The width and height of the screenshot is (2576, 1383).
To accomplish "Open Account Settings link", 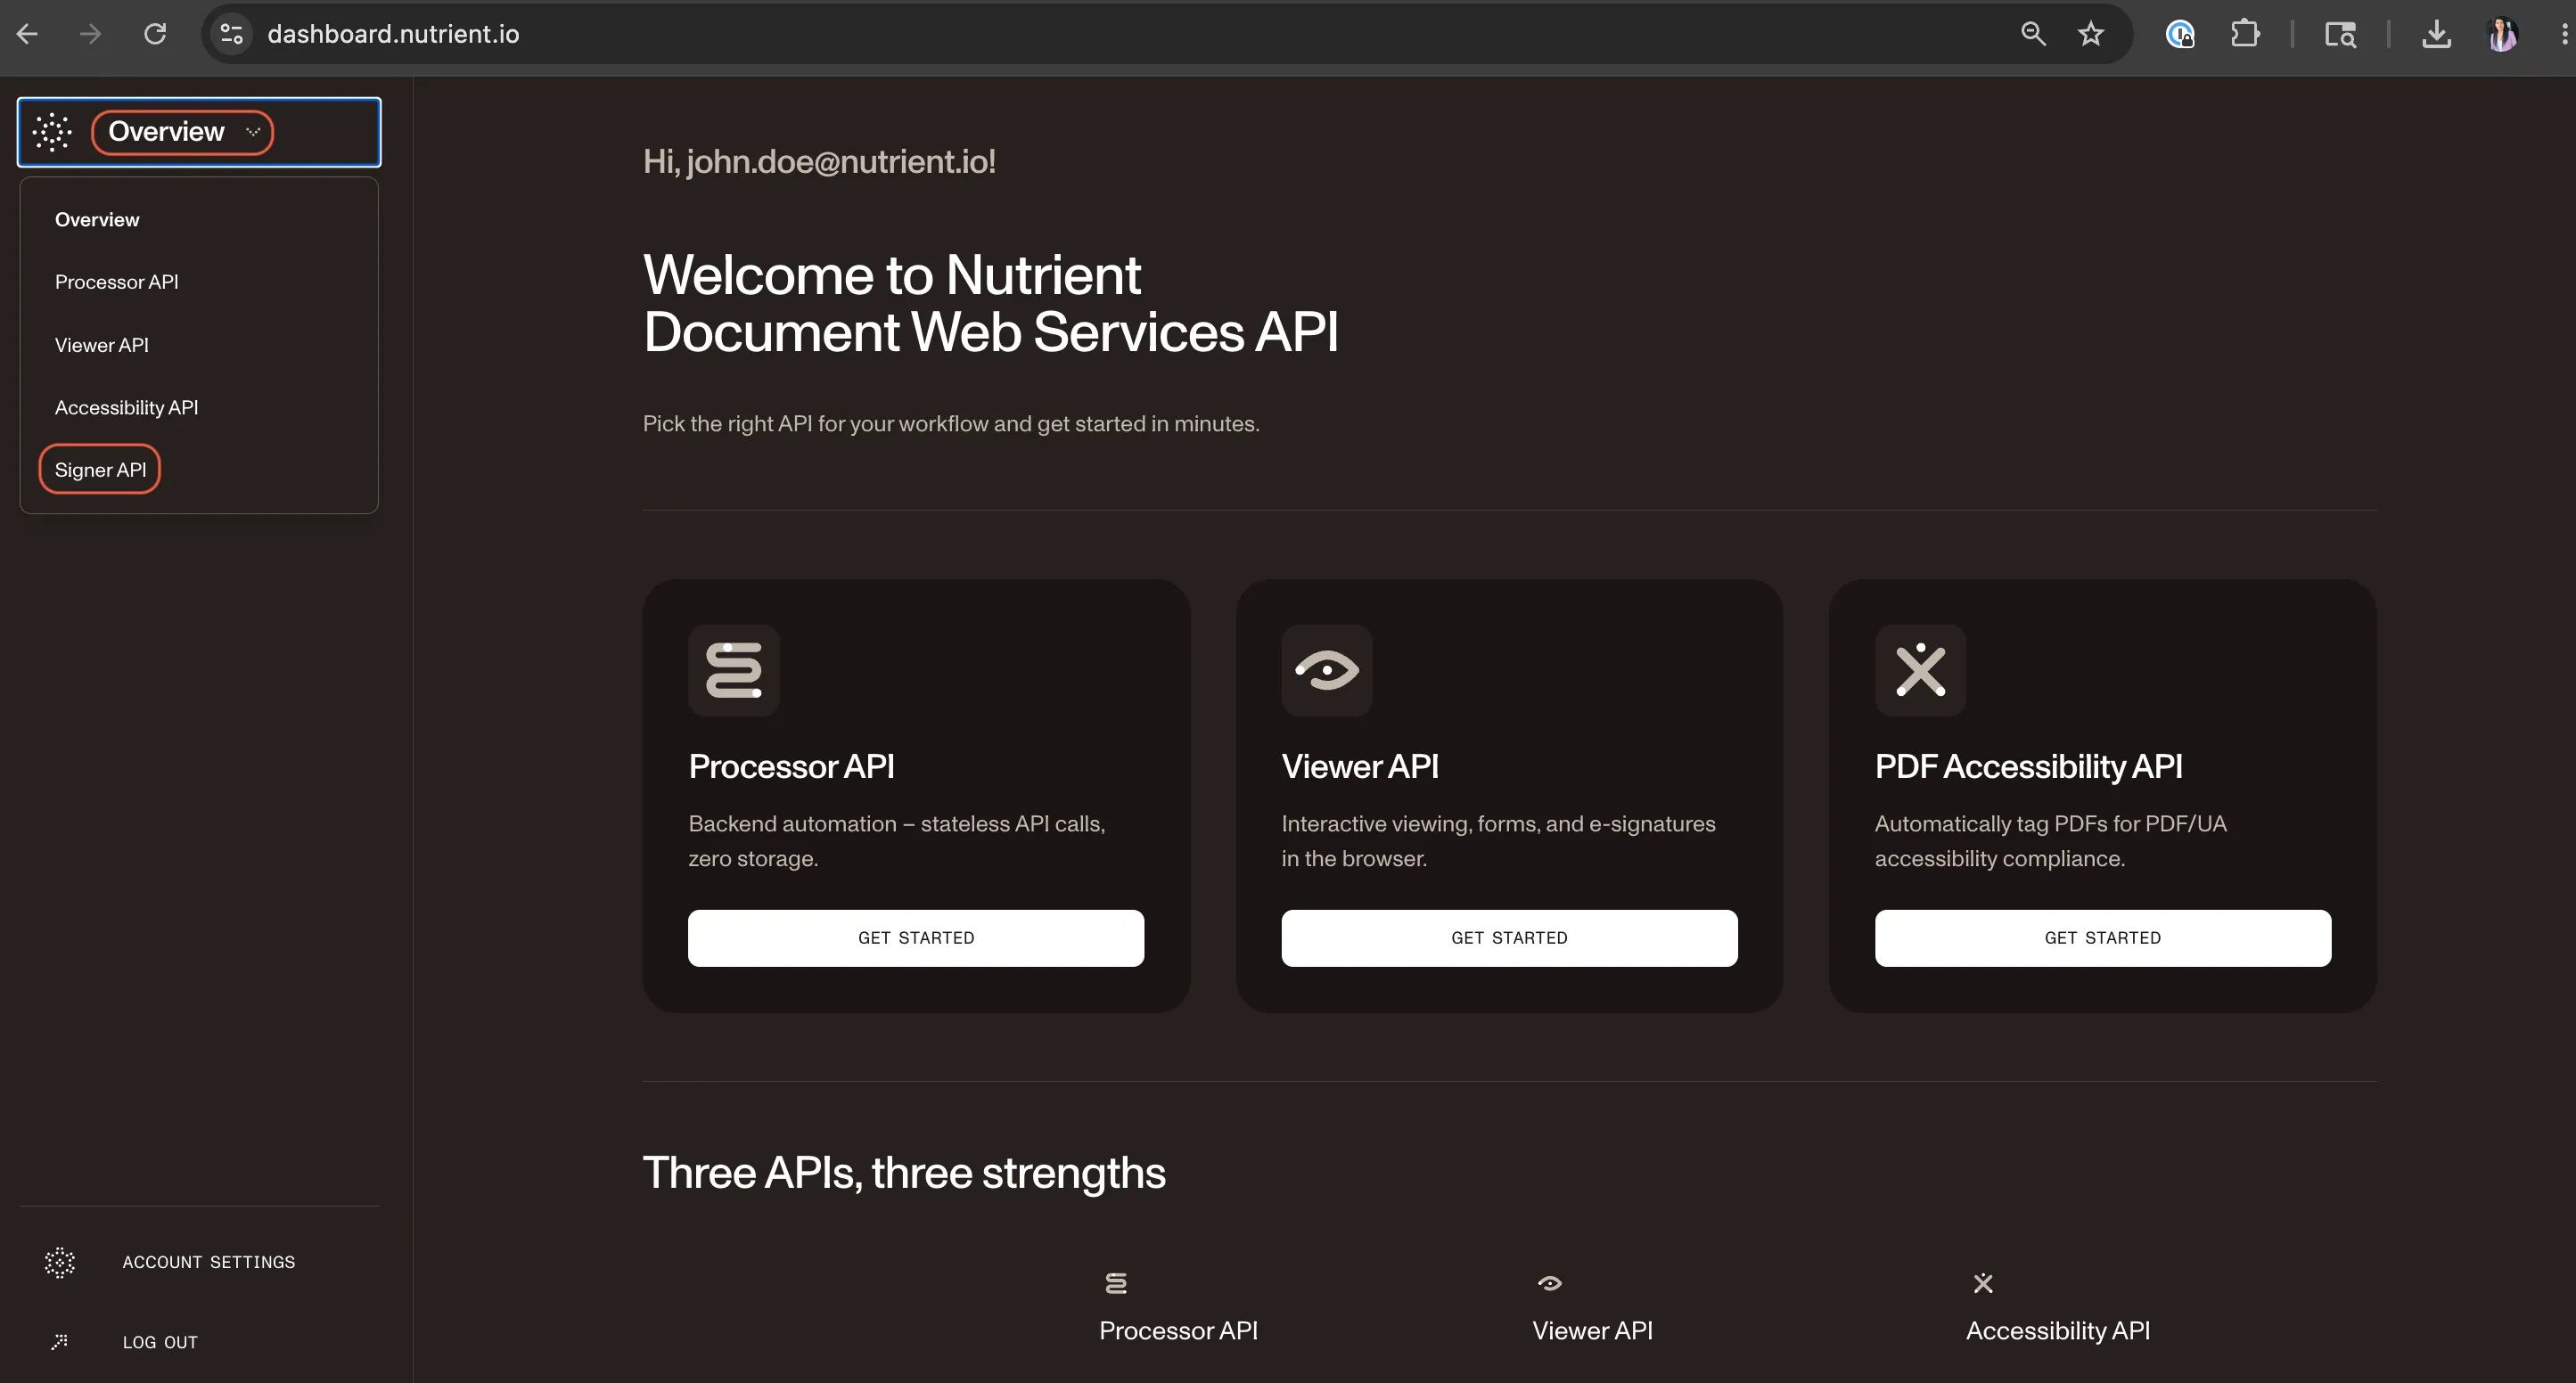I will coord(209,1263).
